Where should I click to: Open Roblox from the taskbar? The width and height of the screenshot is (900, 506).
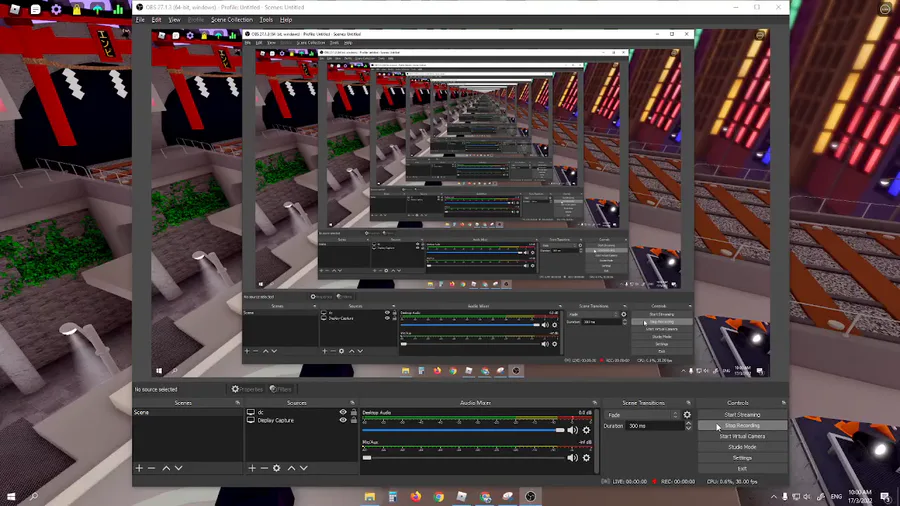(x=461, y=496)
